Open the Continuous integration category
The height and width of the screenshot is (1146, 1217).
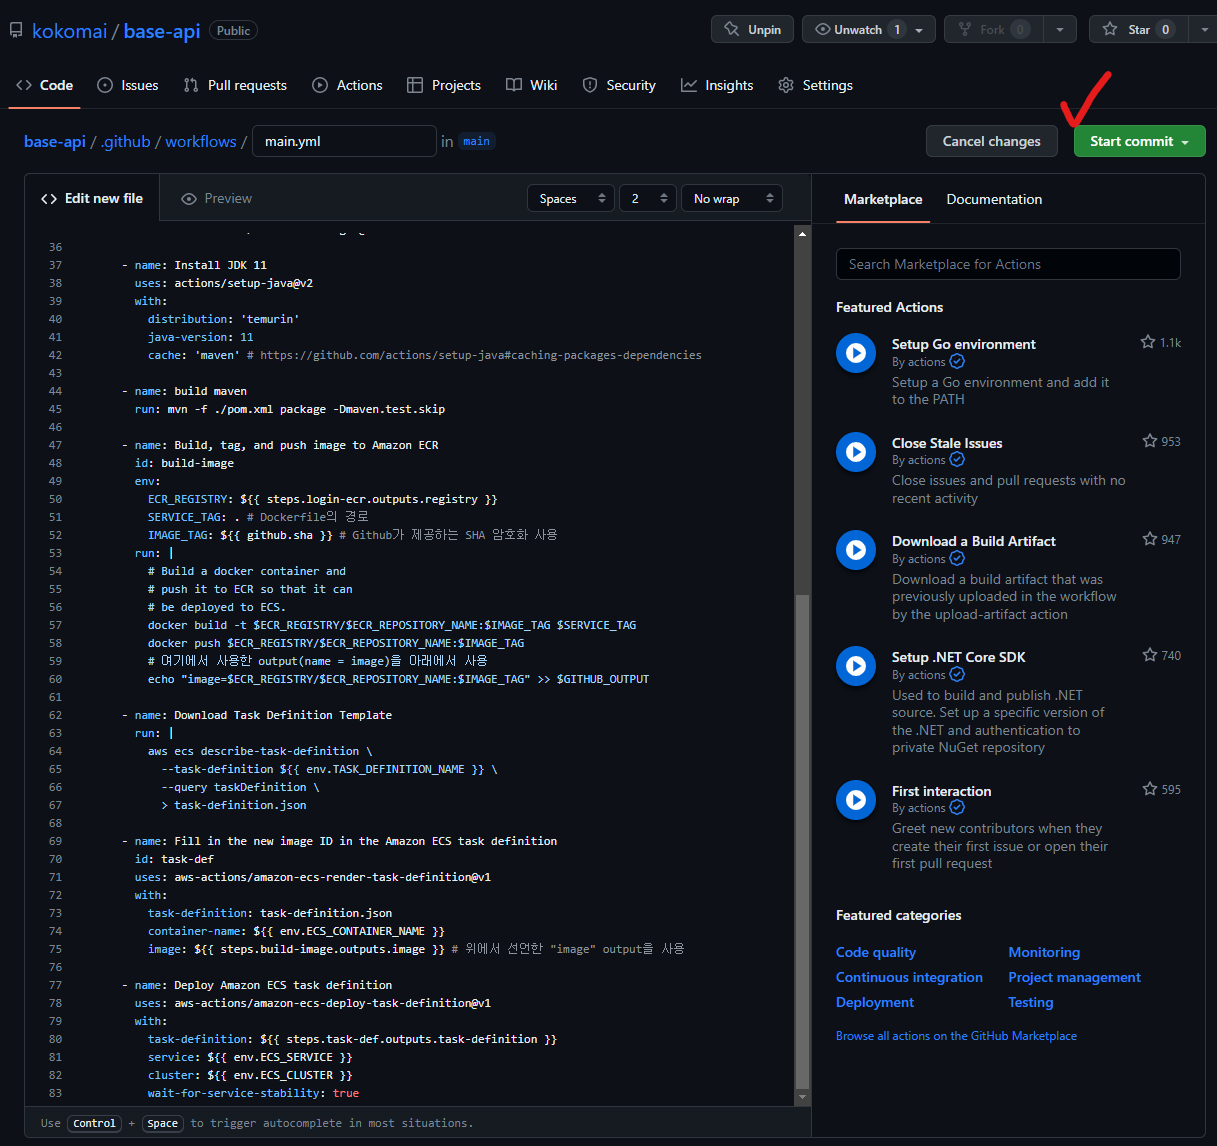pos(909,977)
